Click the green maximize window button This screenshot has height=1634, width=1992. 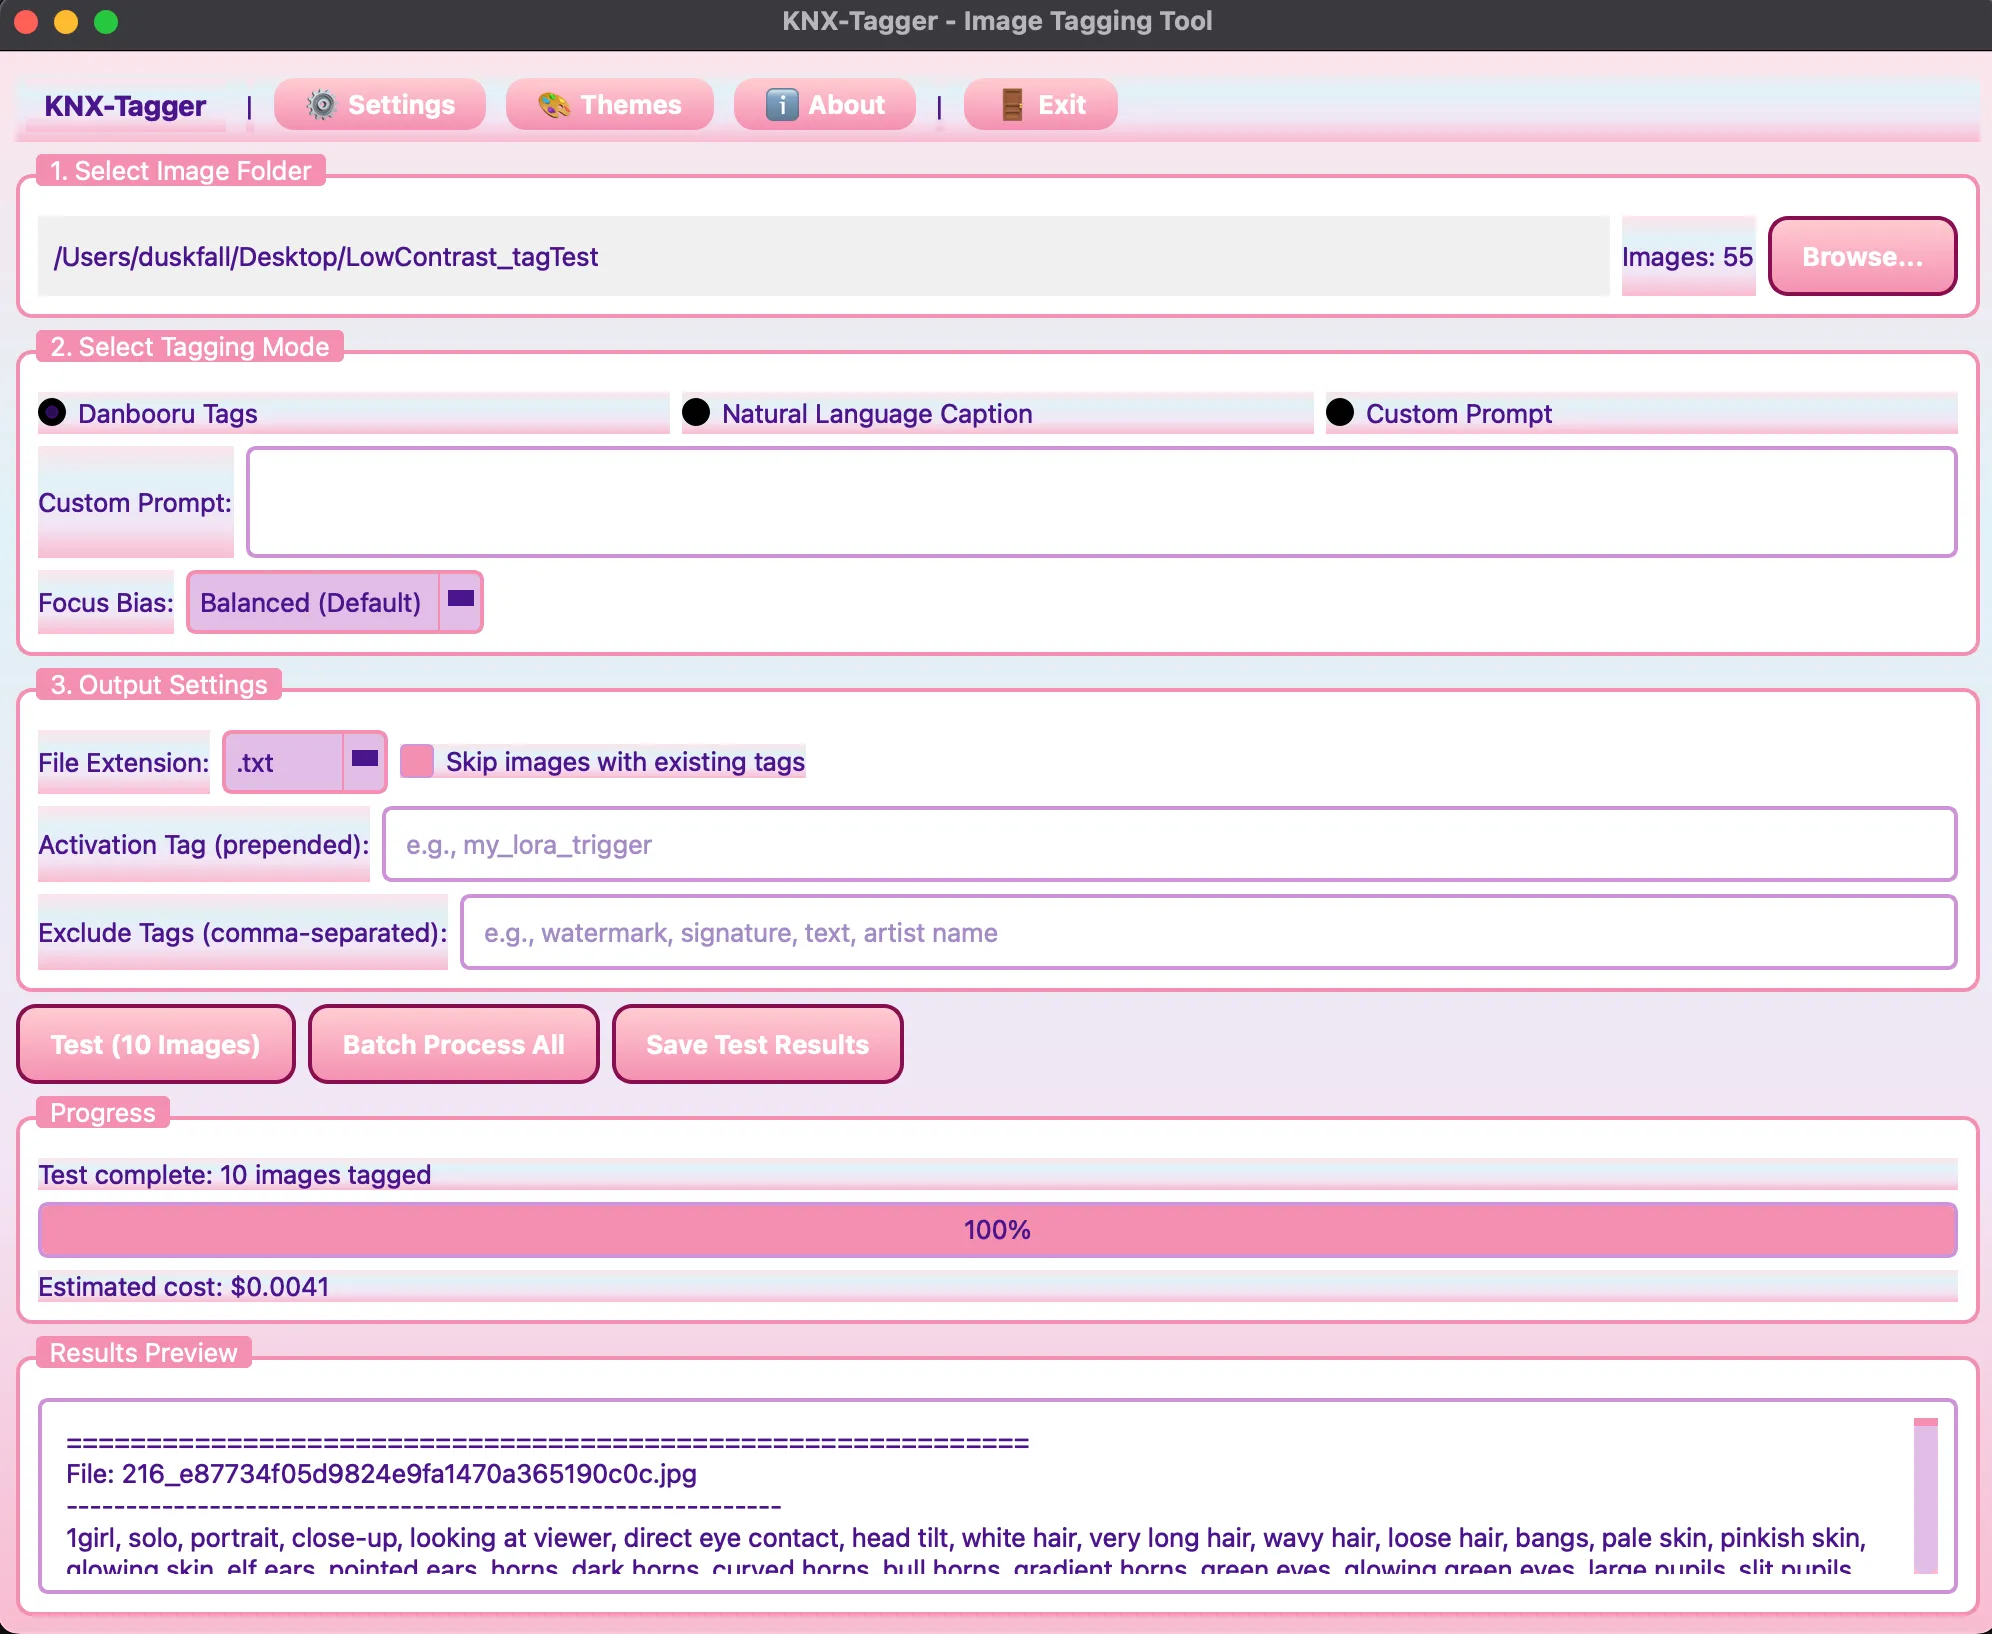[x=106, y=22]
